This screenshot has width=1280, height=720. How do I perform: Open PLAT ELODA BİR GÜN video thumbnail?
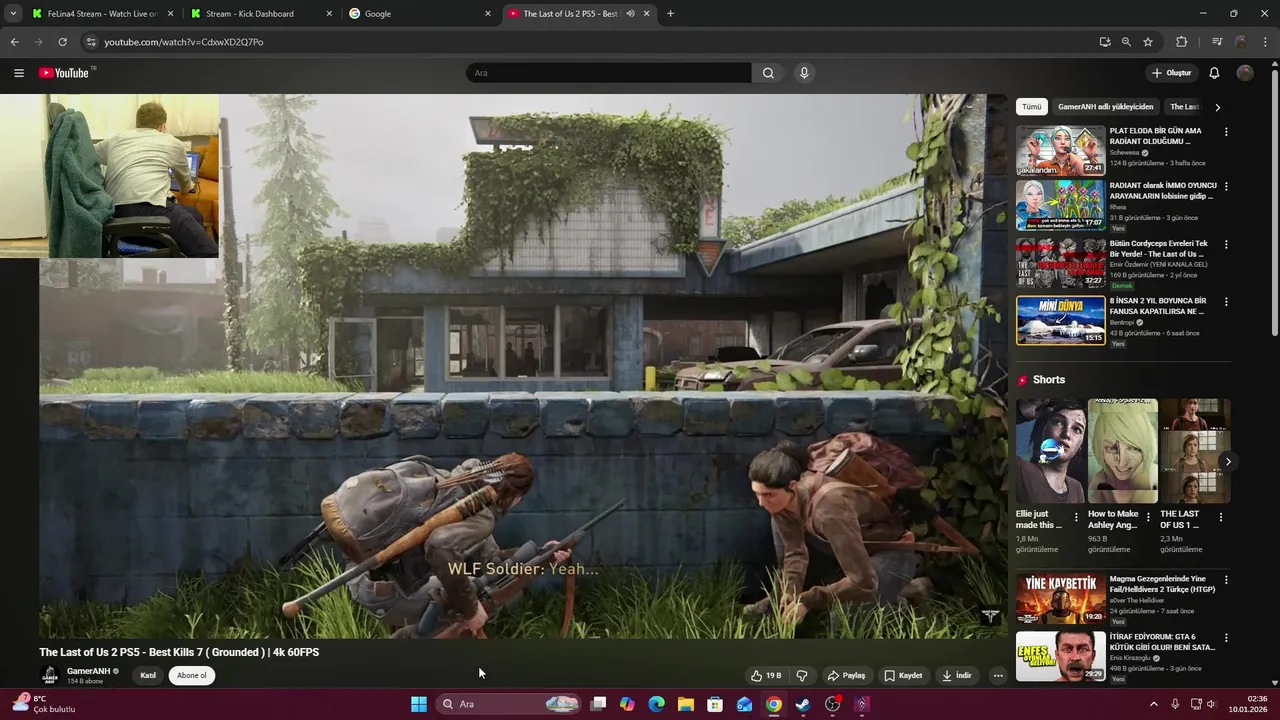1061,150
